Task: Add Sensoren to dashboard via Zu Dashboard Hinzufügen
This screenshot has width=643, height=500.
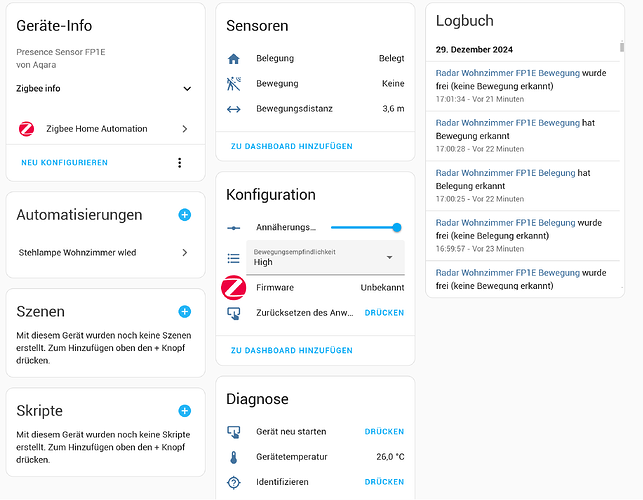Action: (291, 146)
